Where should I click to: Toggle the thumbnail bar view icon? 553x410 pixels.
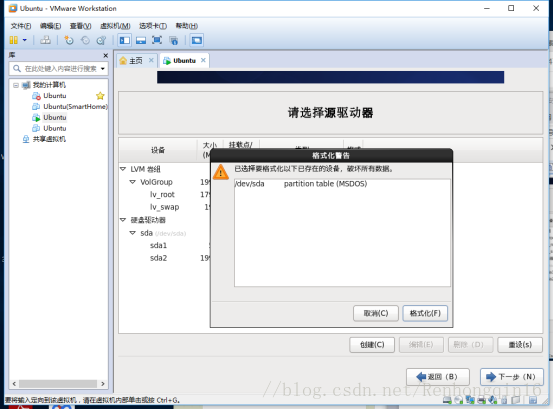pos(141,40)
